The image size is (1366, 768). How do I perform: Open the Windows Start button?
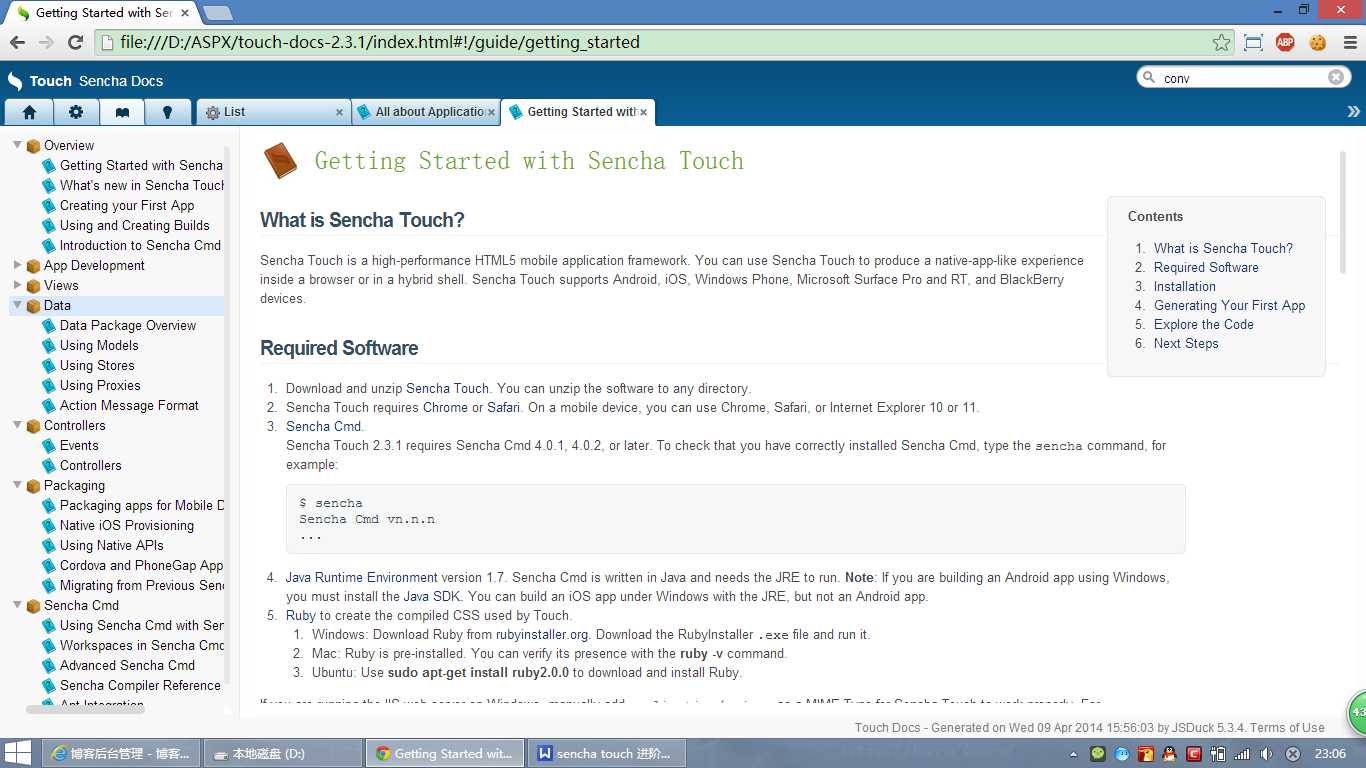[x=18, y=753]
